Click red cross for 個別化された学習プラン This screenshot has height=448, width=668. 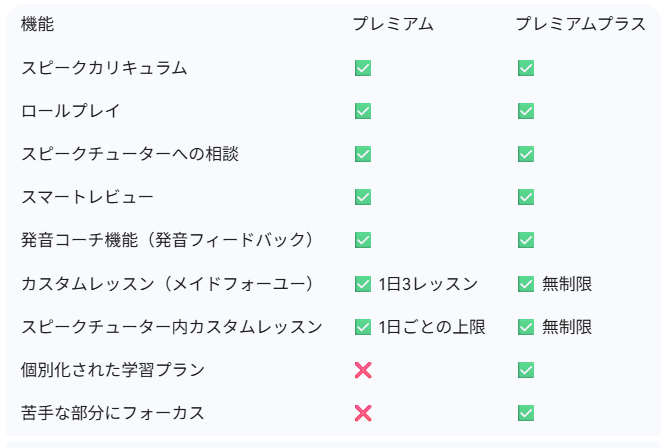pyautogui.click(x=363, y=370)
